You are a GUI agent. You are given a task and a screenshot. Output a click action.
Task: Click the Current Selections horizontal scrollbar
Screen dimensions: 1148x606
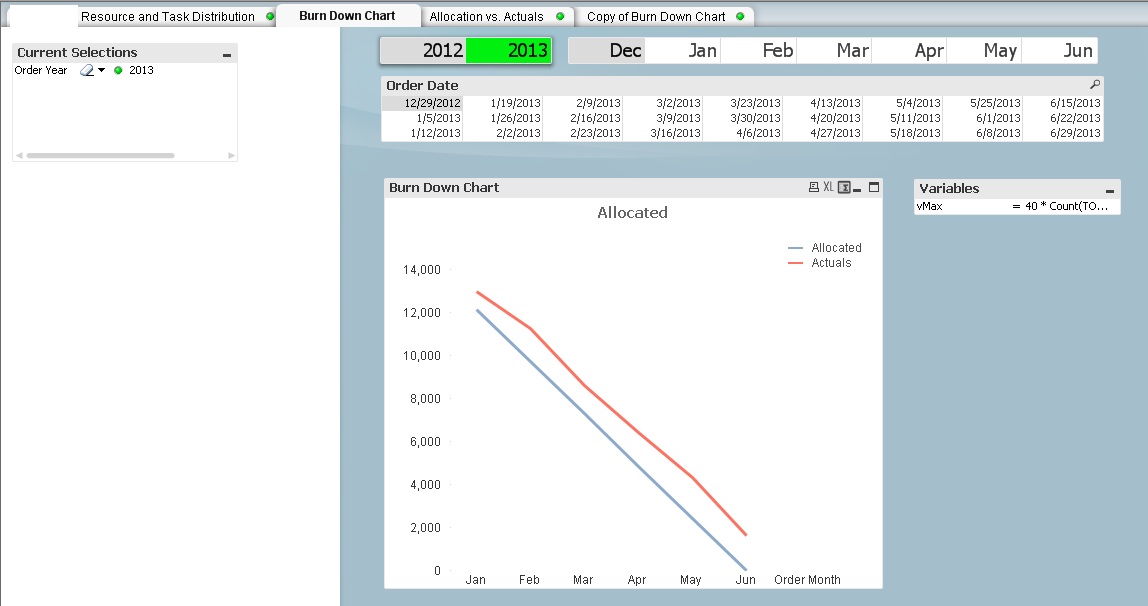pyautogui.click(x=100, y=155)
